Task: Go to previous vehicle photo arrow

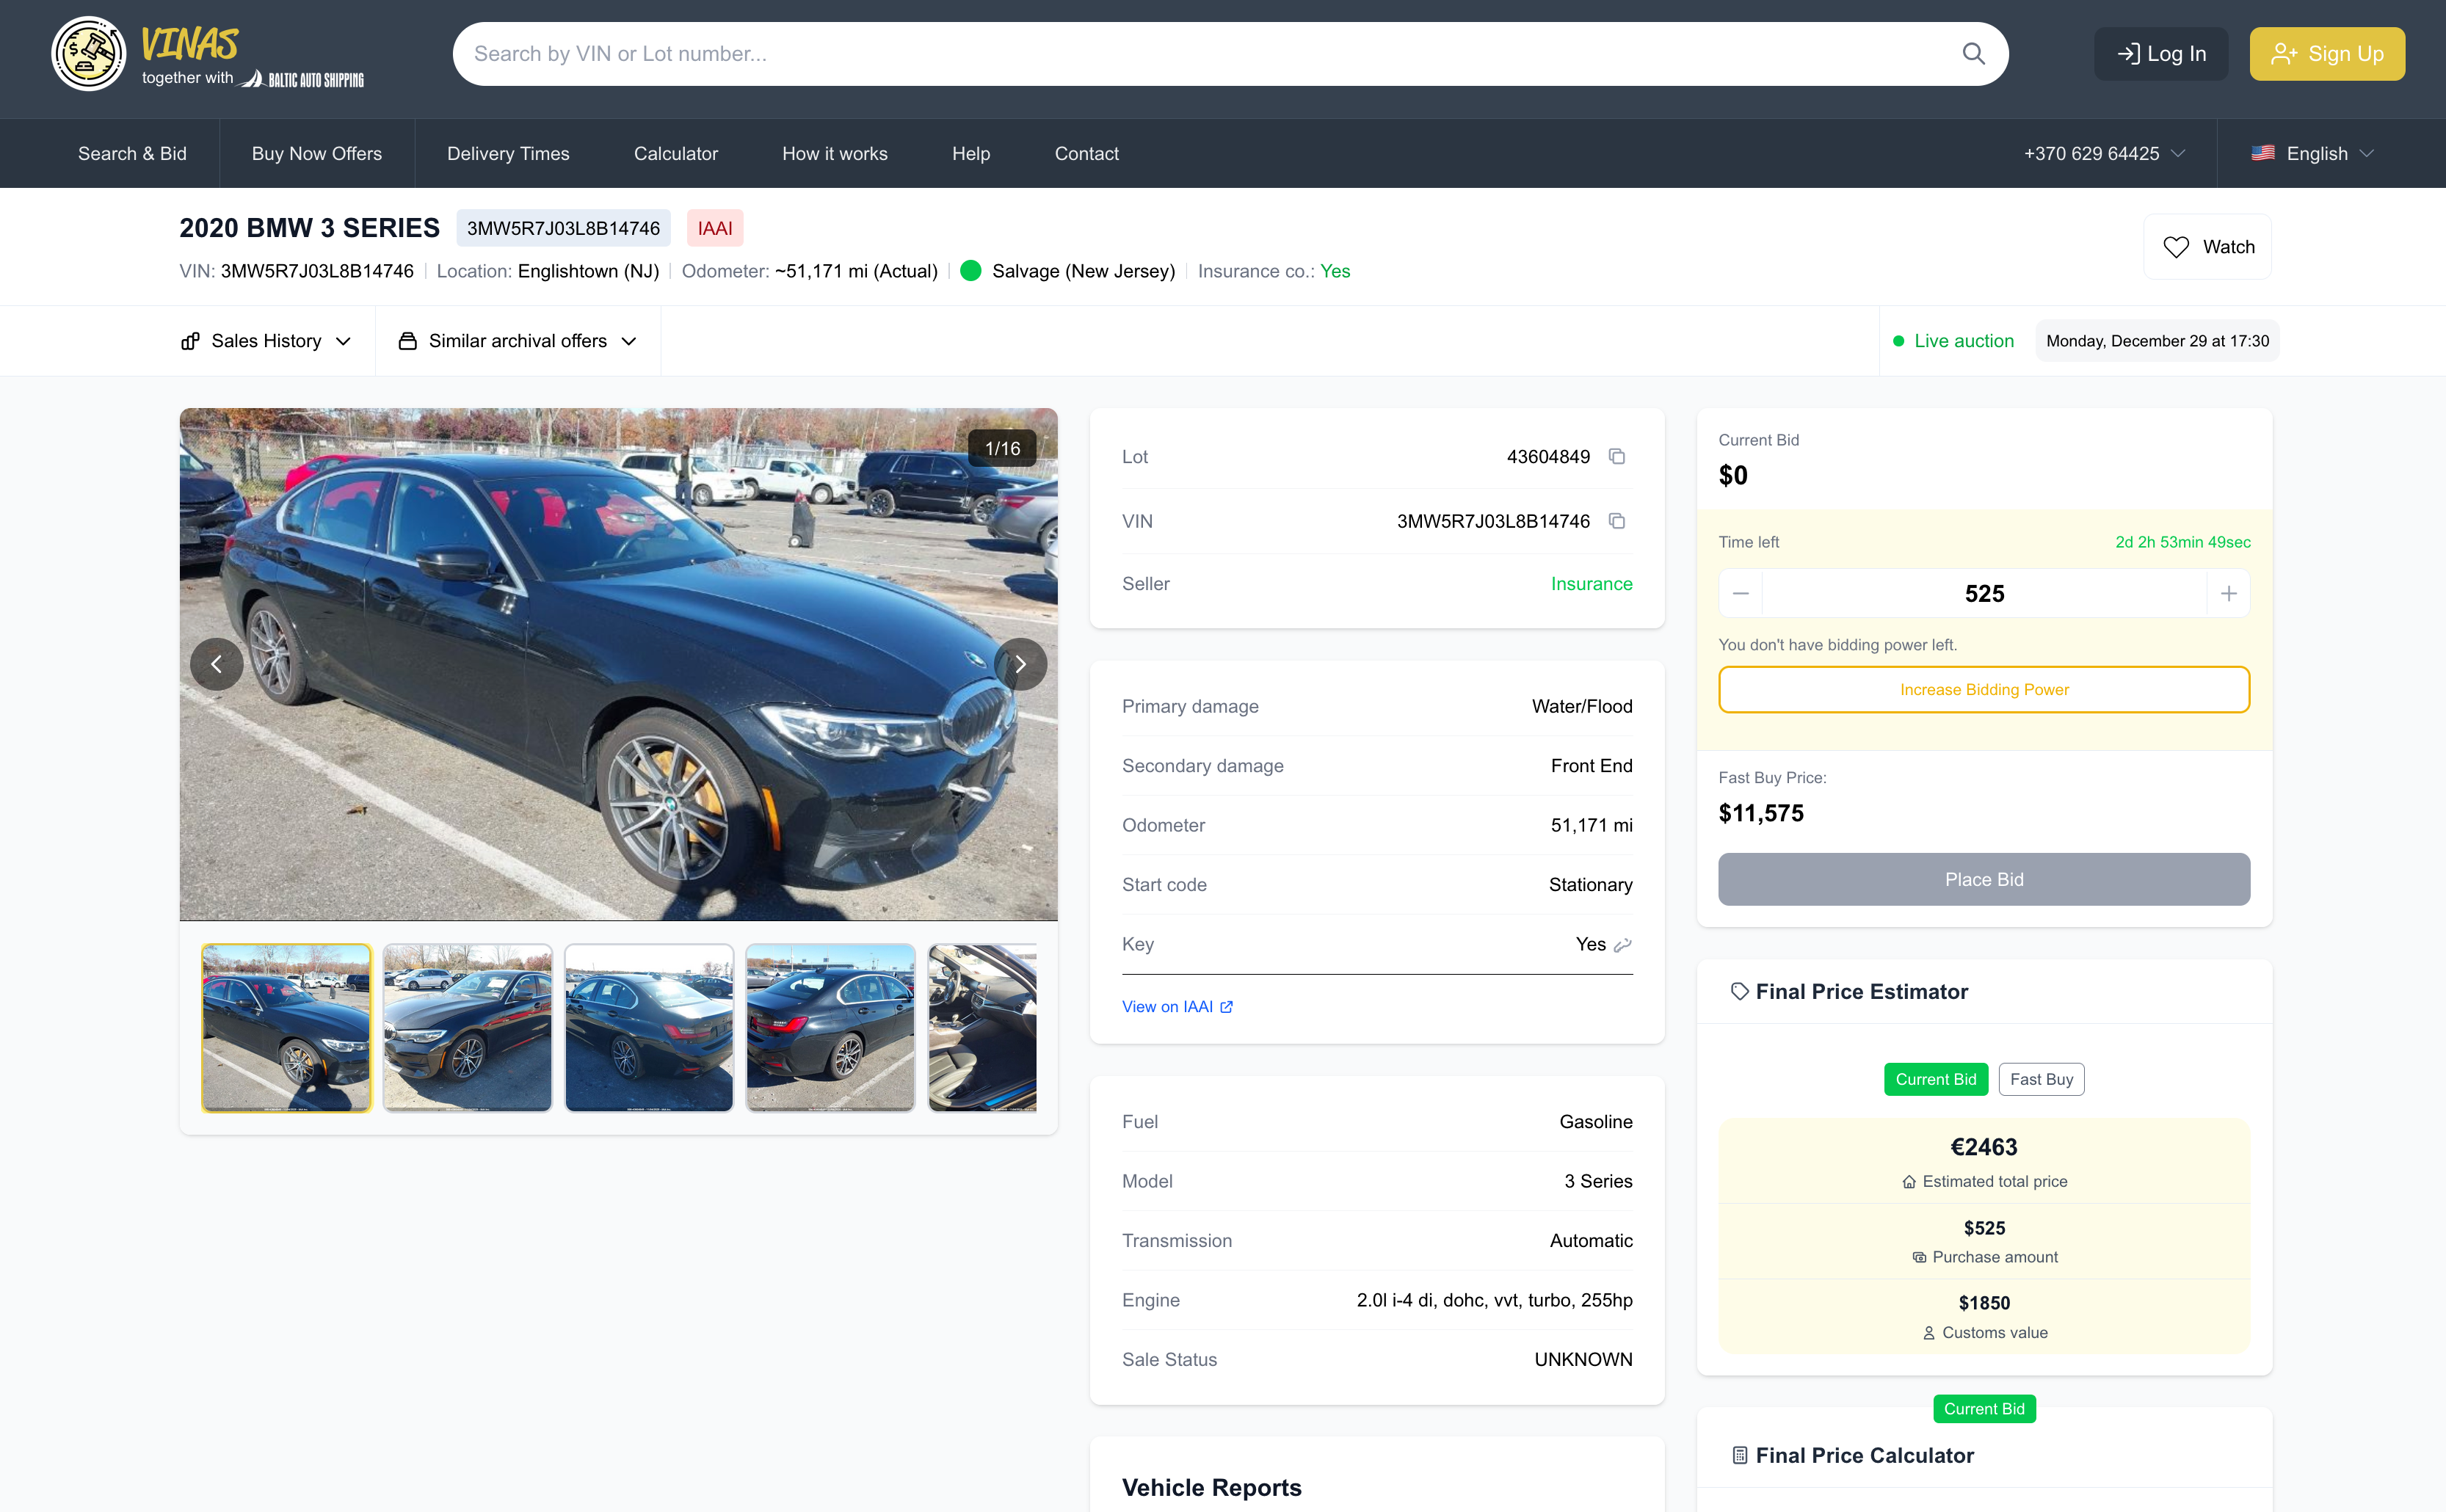Action: point(217,664)
